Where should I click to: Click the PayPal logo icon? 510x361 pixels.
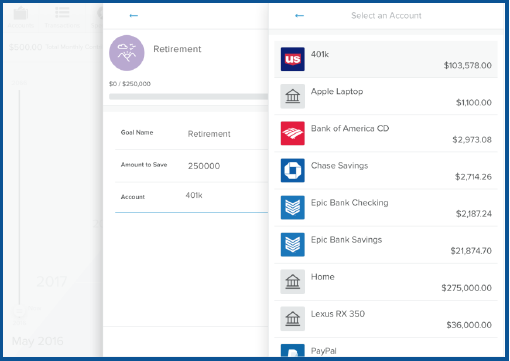pyautogui.click(x=292, y=350)
